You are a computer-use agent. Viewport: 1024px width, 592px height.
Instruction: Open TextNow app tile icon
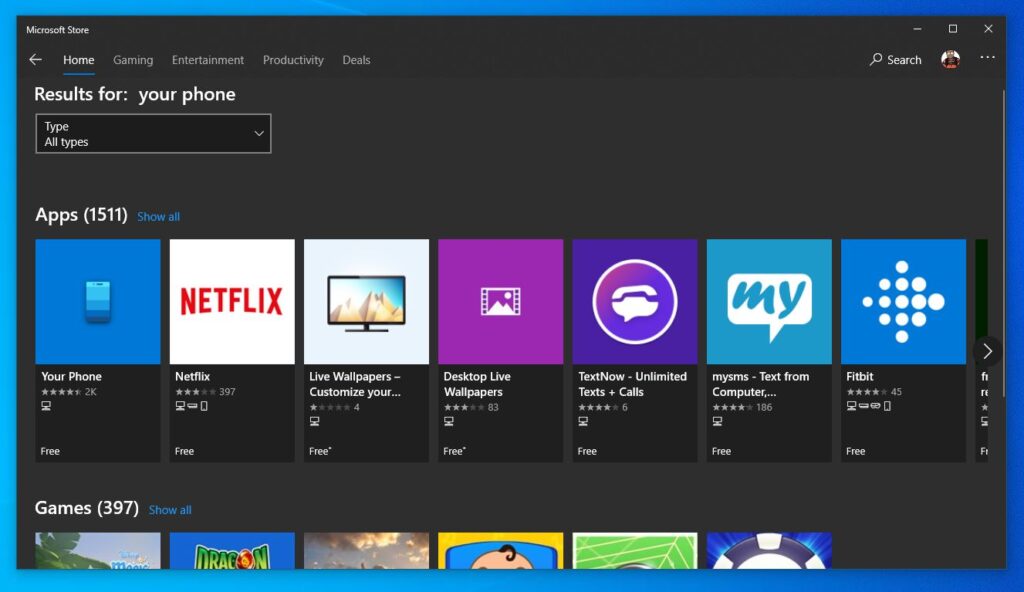pyautogui.click(x=635, y=301)
